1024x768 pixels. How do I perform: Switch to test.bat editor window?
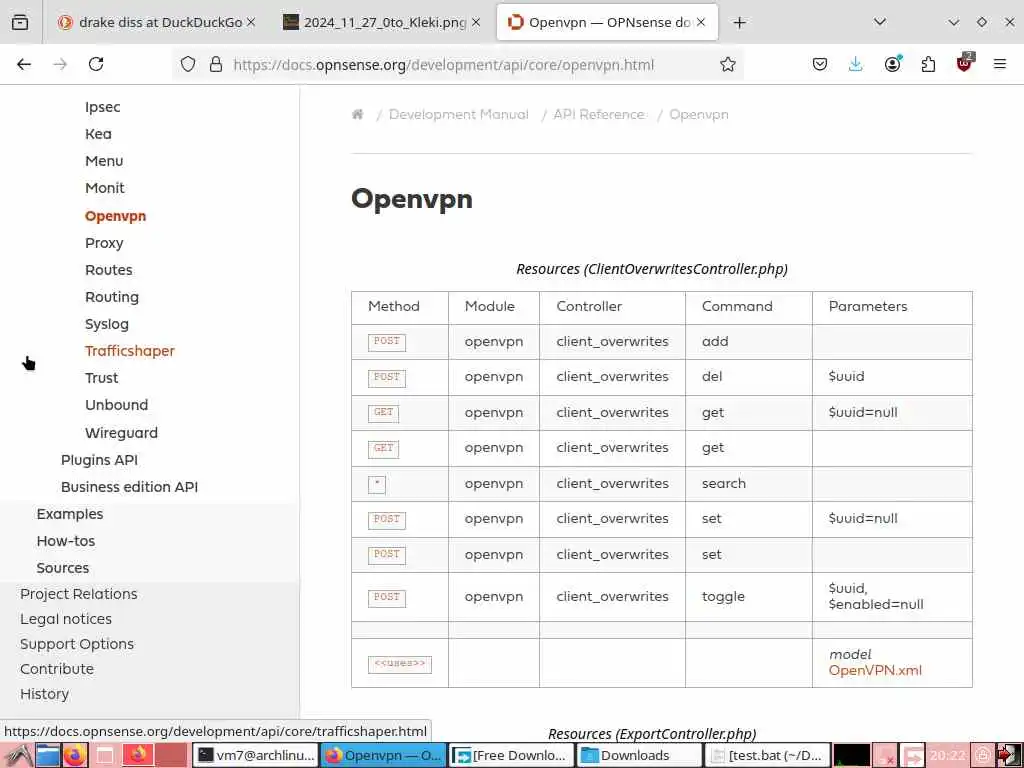[767, 755]
